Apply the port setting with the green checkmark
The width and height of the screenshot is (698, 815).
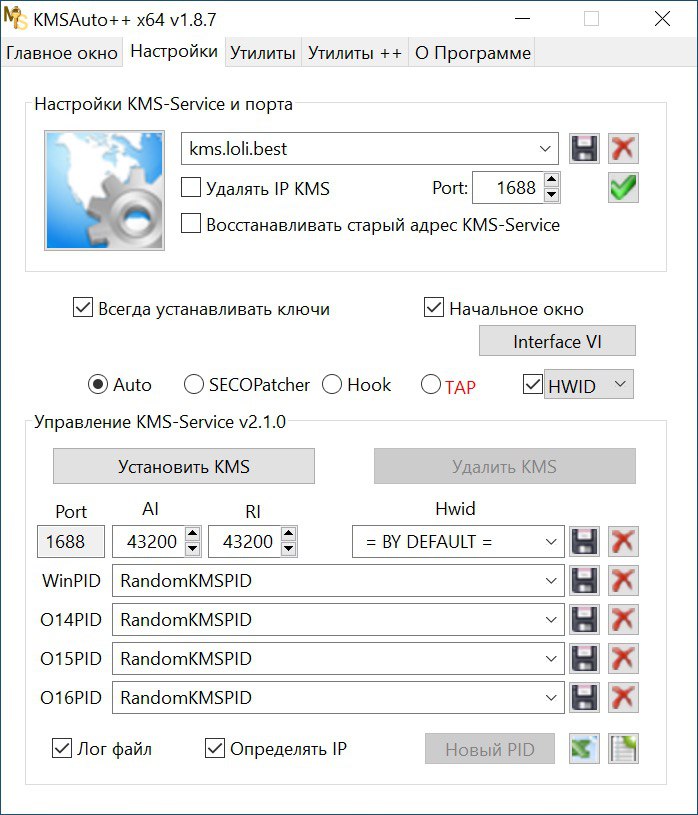623,188
